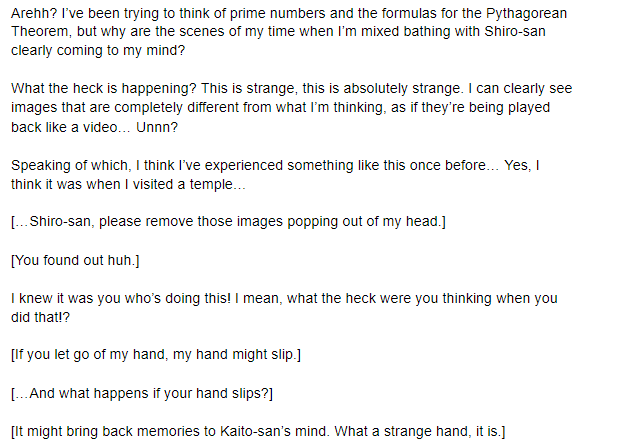Click the words "prime numbers"

point(277,13)
